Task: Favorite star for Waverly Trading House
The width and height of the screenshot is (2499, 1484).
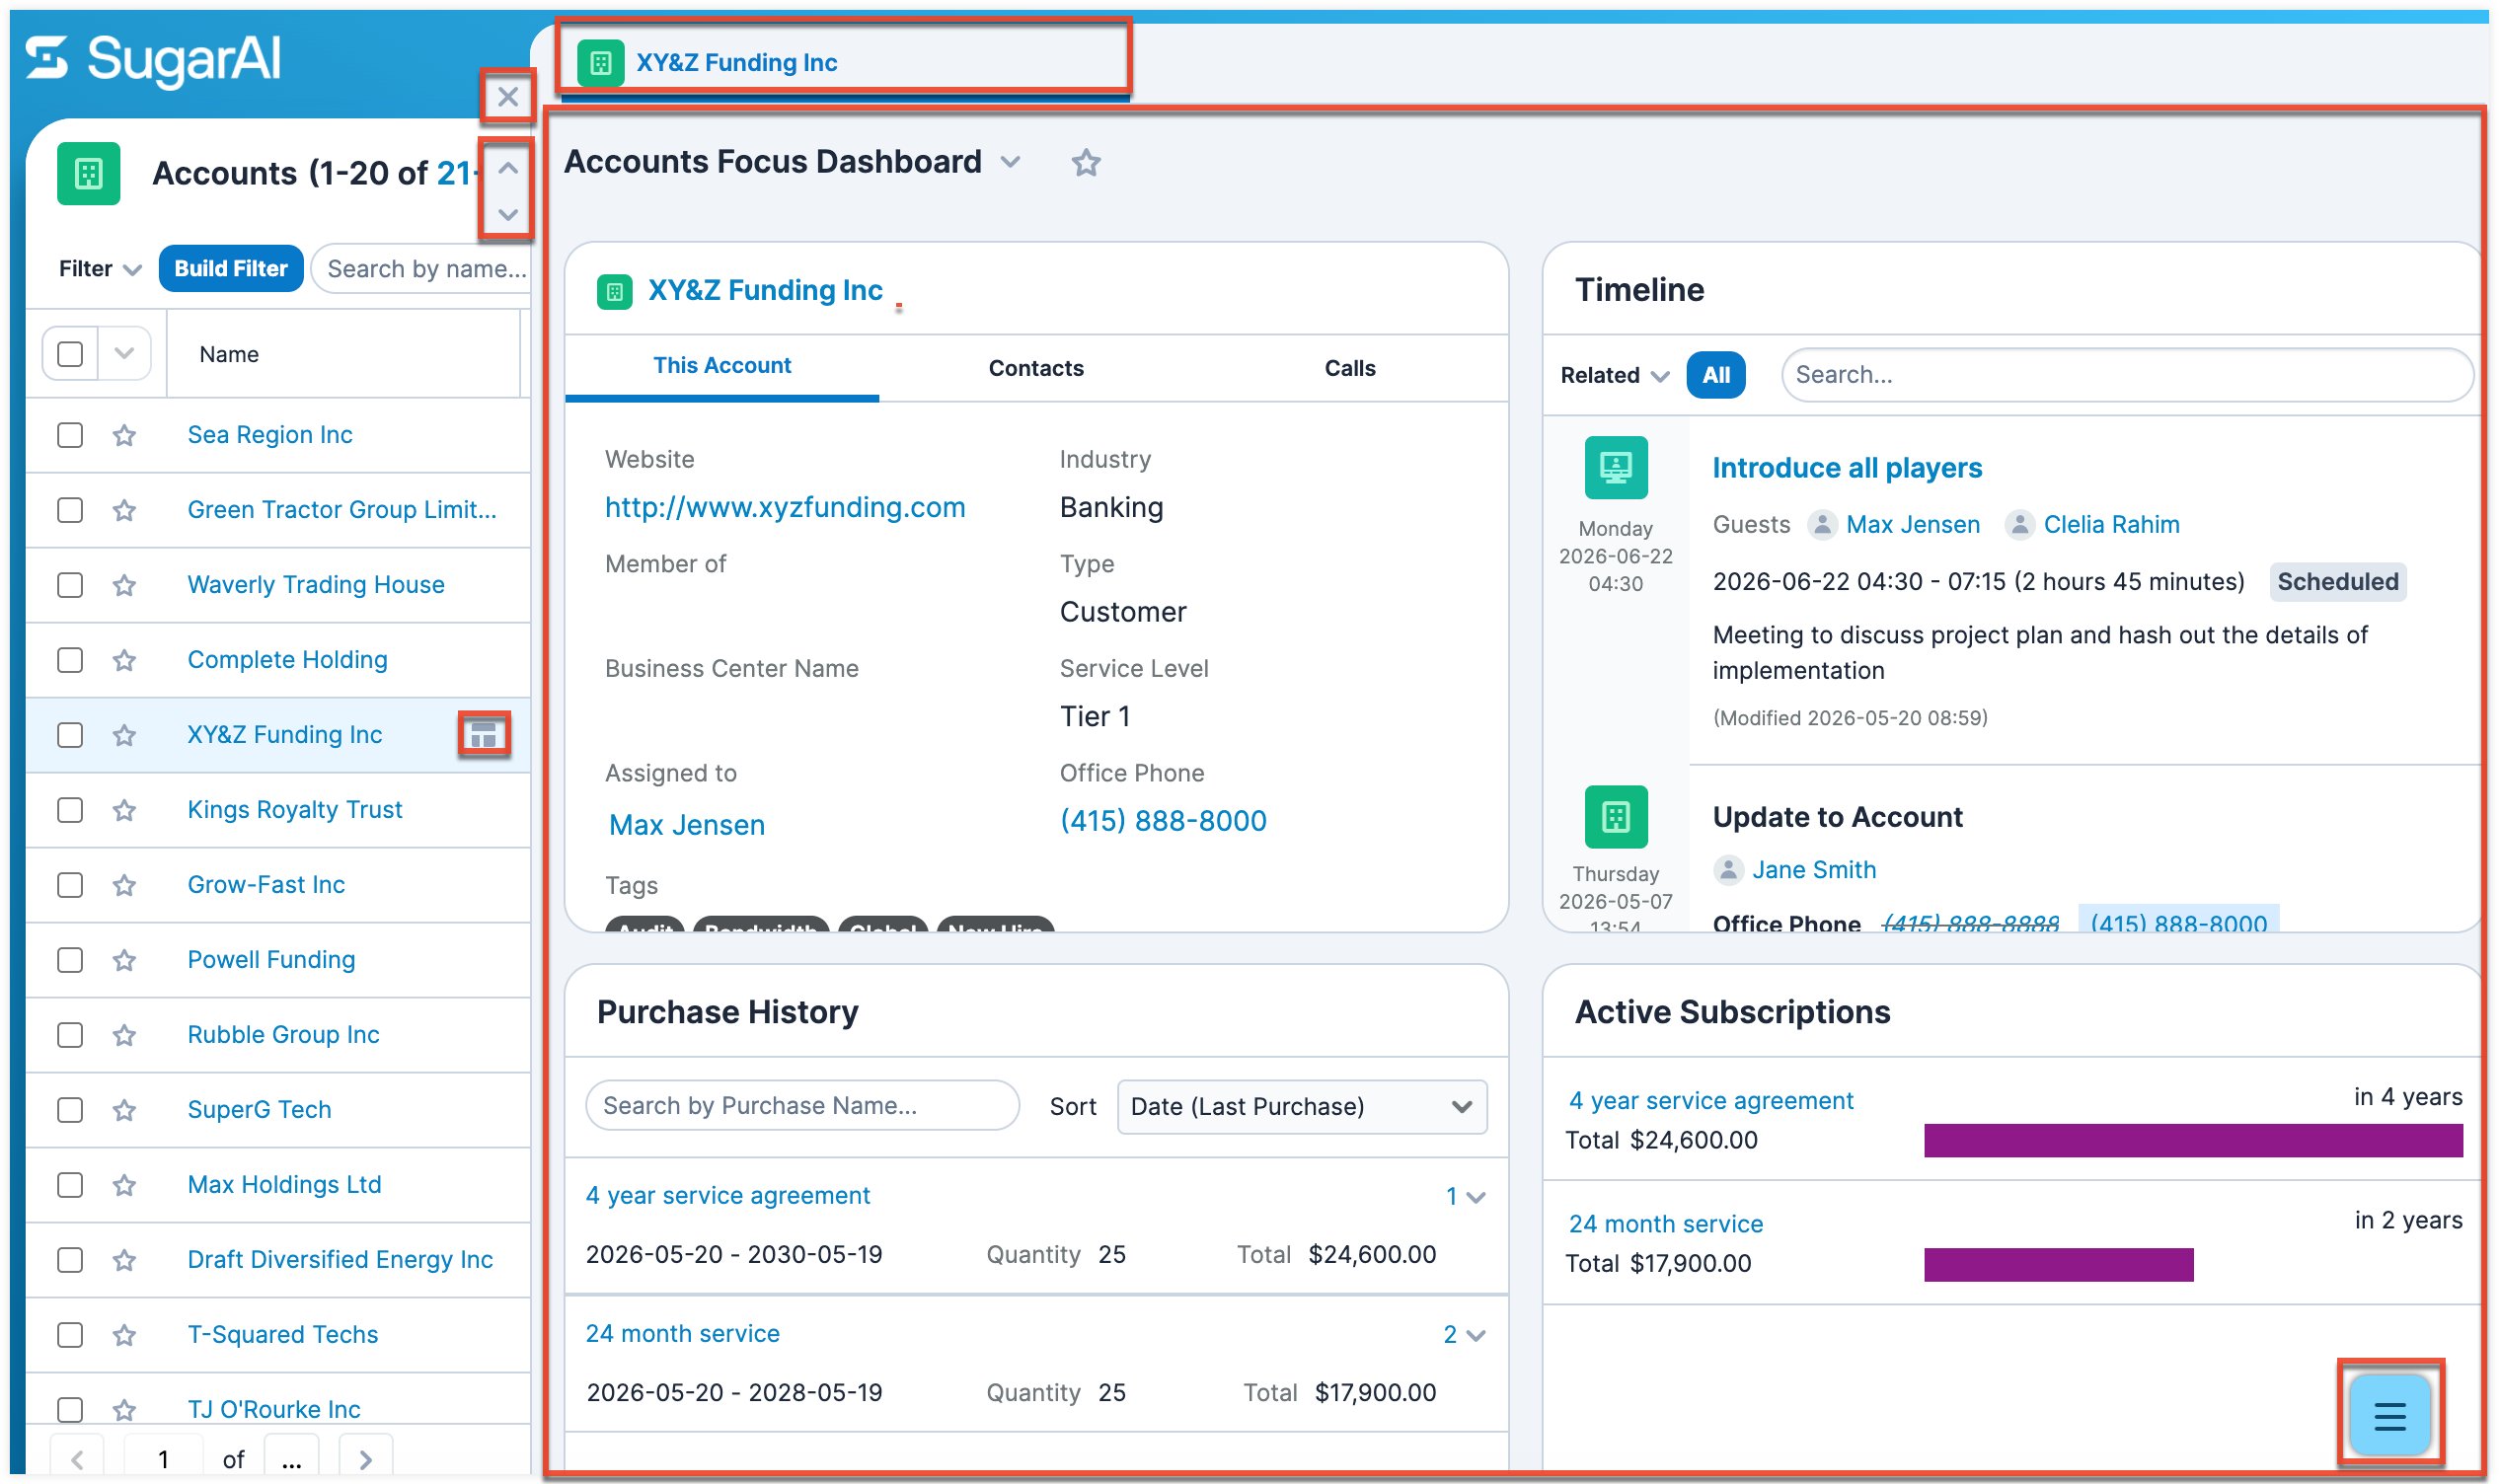Action: click(124, 585)
